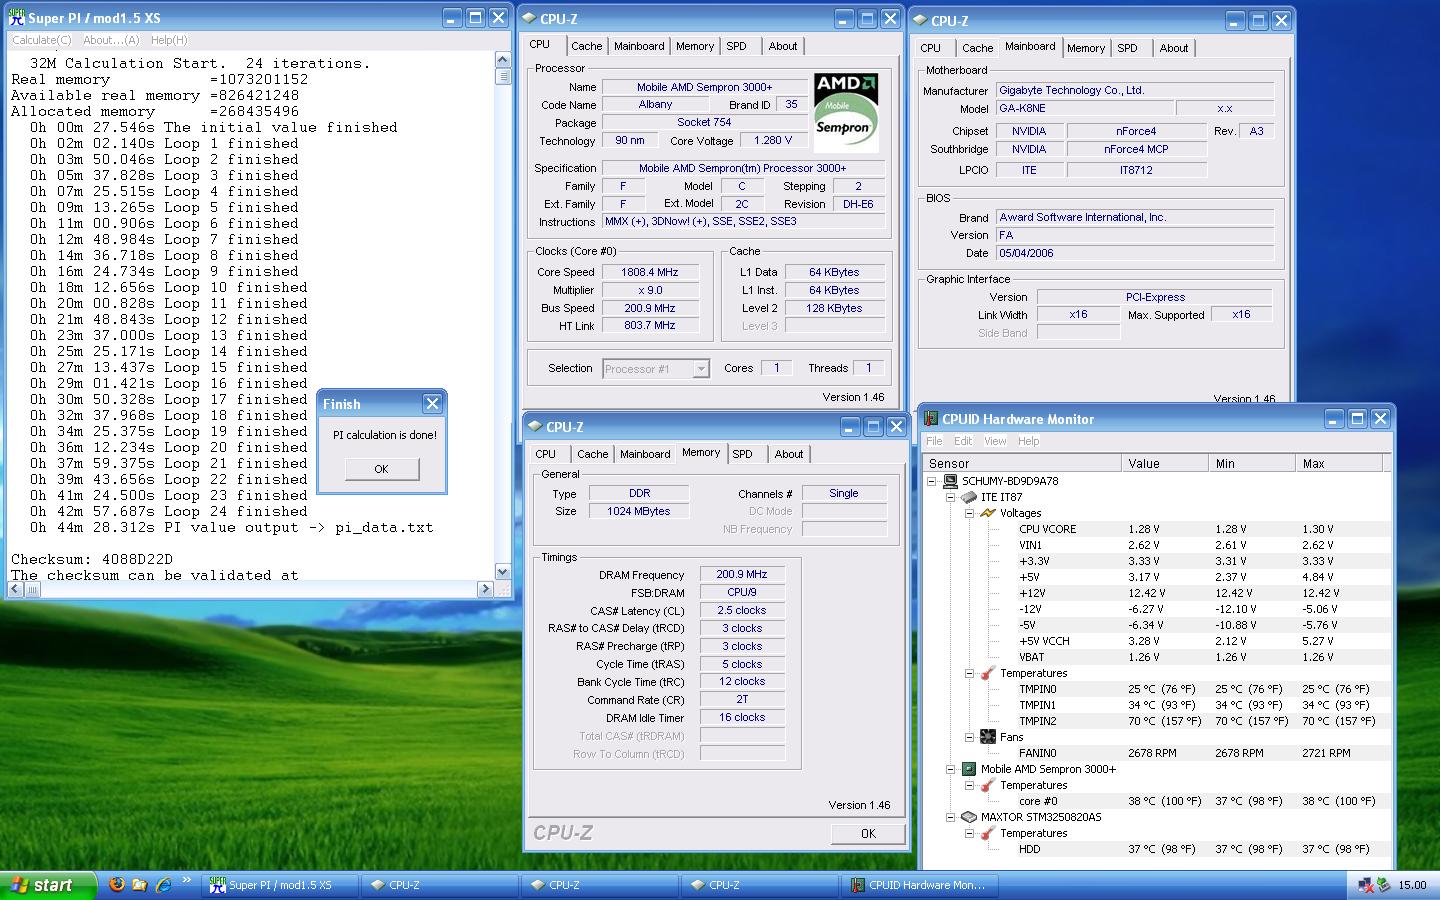Screen dimensions: 1440x900
Task: Open the folder icon in quick launch
Action: pyautogui.click(x=140, y=885)
